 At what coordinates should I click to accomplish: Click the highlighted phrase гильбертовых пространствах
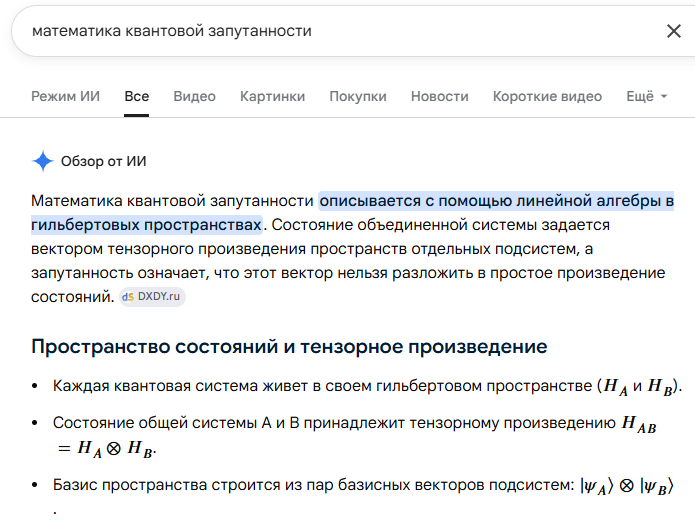146,225
